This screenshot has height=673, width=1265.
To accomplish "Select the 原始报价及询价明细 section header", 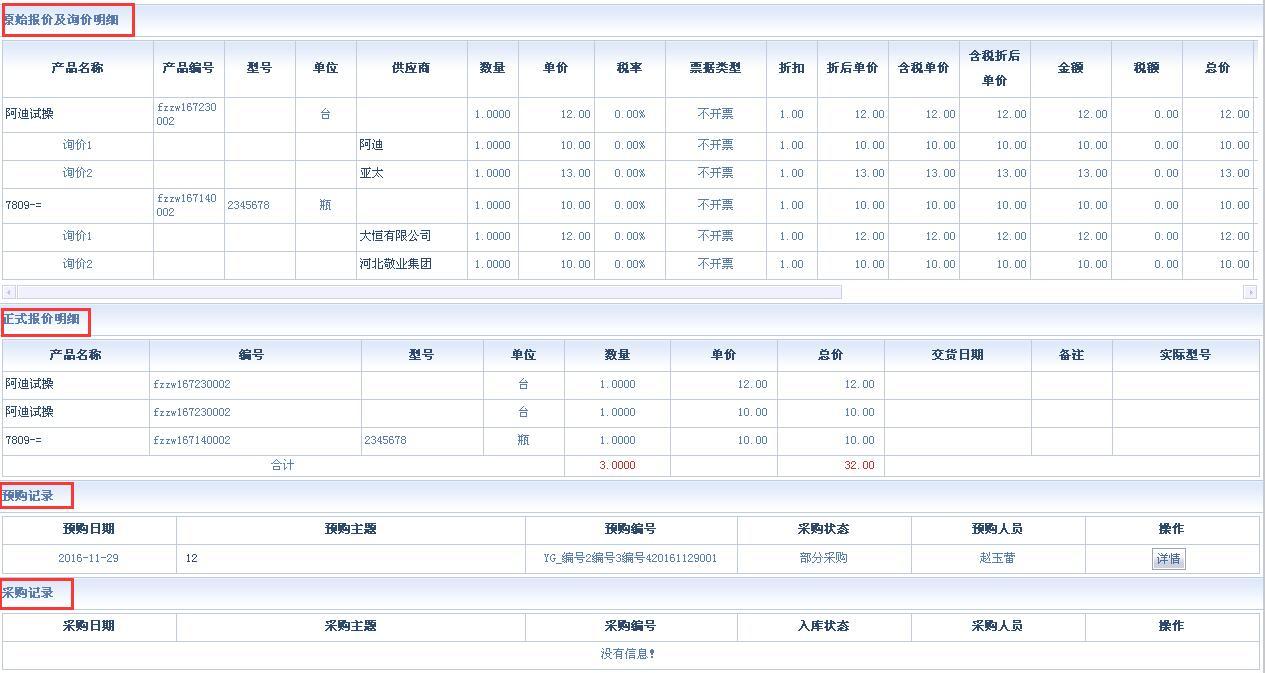I will click(65, 20).
